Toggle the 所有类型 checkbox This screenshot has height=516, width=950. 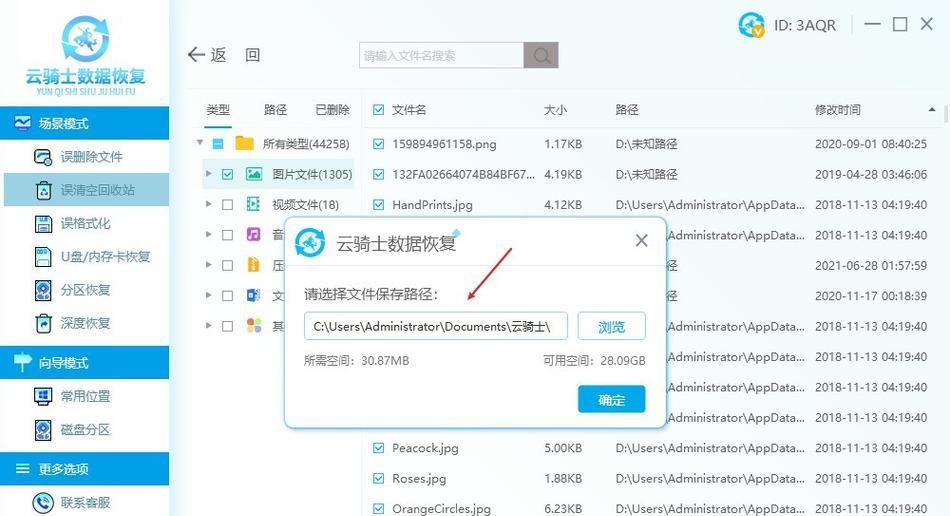pyautogui.click(x=218, y=144)
